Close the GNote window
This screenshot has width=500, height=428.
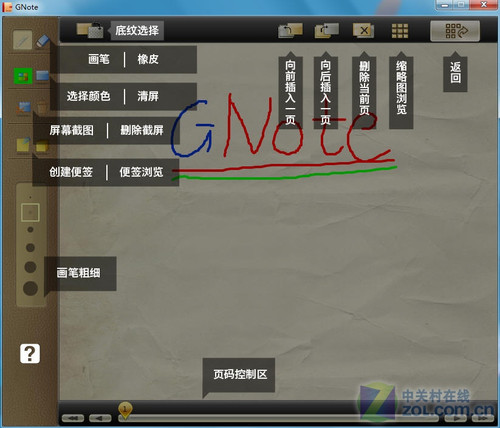click(483, 5)
